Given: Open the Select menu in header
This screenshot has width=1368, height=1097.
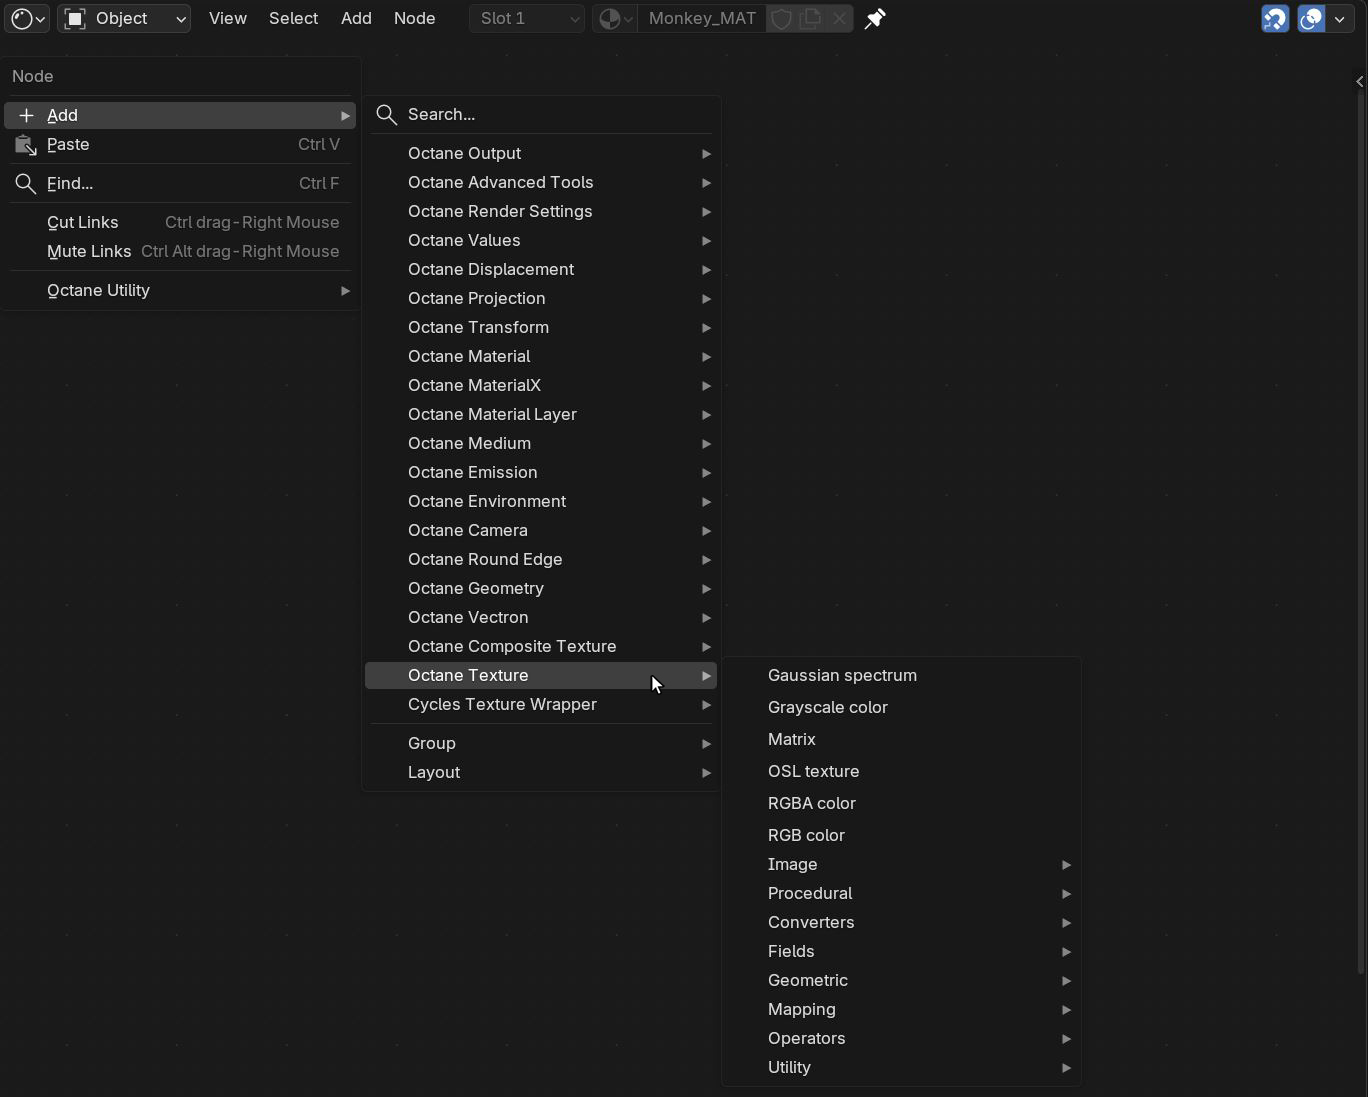Looking at the screenshot, I should tap(293, 18).
